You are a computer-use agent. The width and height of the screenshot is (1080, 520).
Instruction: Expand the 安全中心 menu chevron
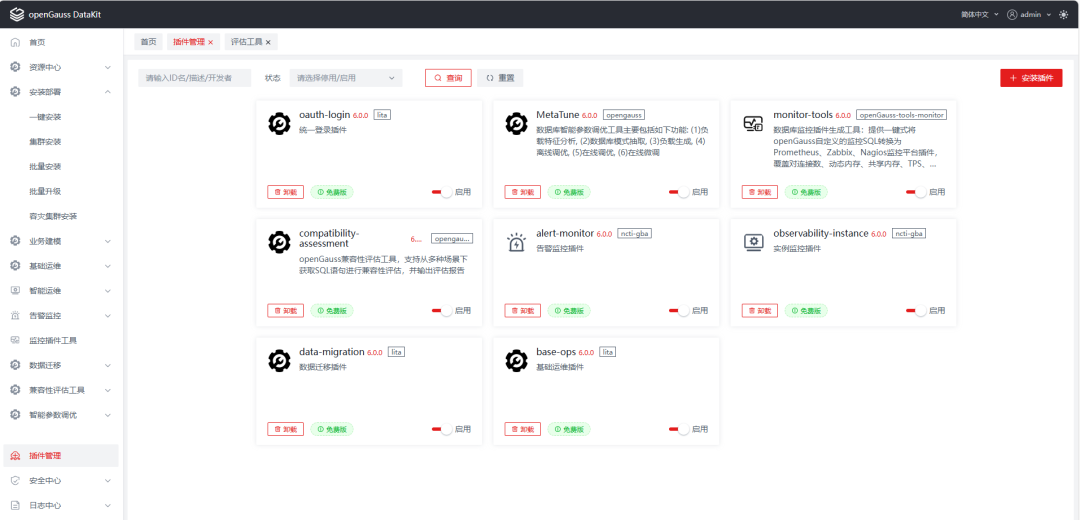(x=107, y=481)
